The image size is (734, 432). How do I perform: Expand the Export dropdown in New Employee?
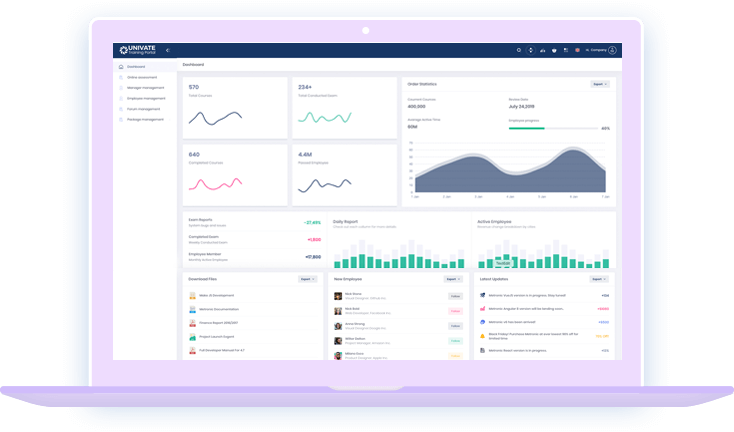click(x=453, y=279)
